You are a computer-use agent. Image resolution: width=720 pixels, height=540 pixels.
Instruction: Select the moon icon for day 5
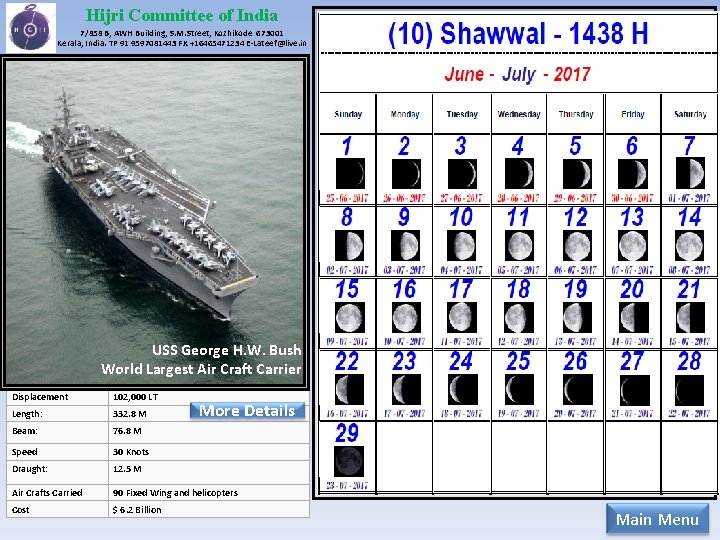pyautogui.click(x=577, y=174)
